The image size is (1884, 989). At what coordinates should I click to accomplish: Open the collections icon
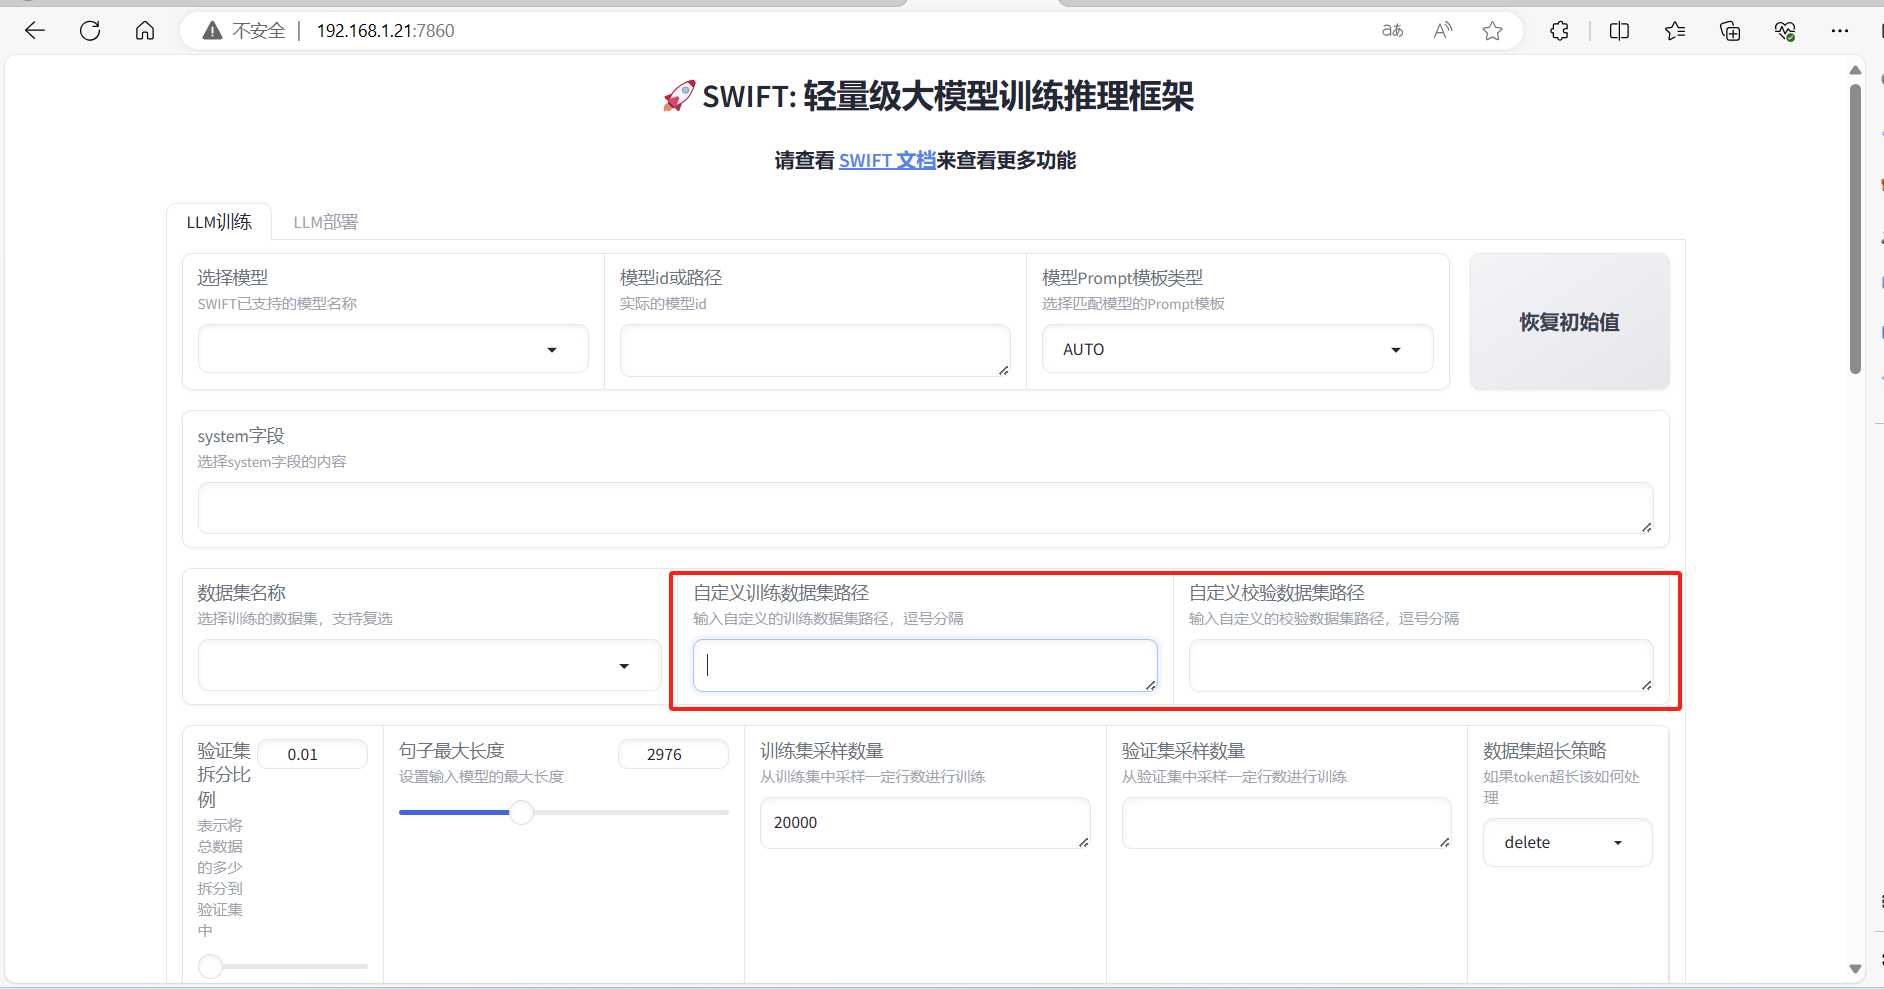[x=1730, y=31]
